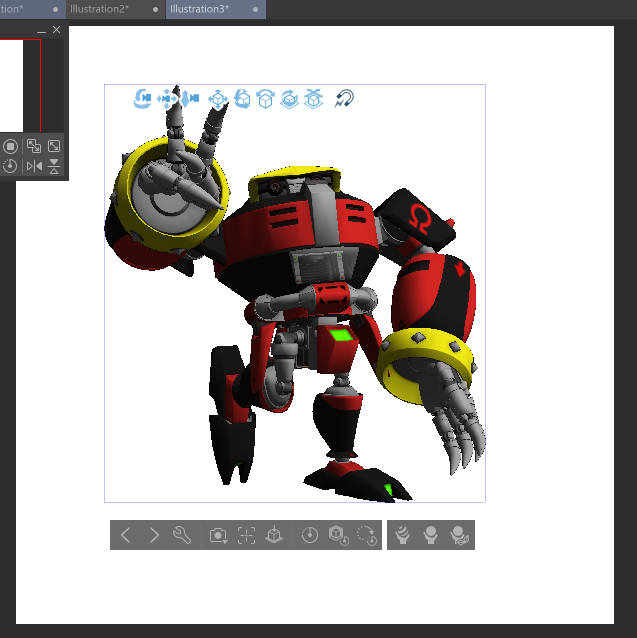
Task: Select the free rotate 3D object icon
Action: pos(242,99)
